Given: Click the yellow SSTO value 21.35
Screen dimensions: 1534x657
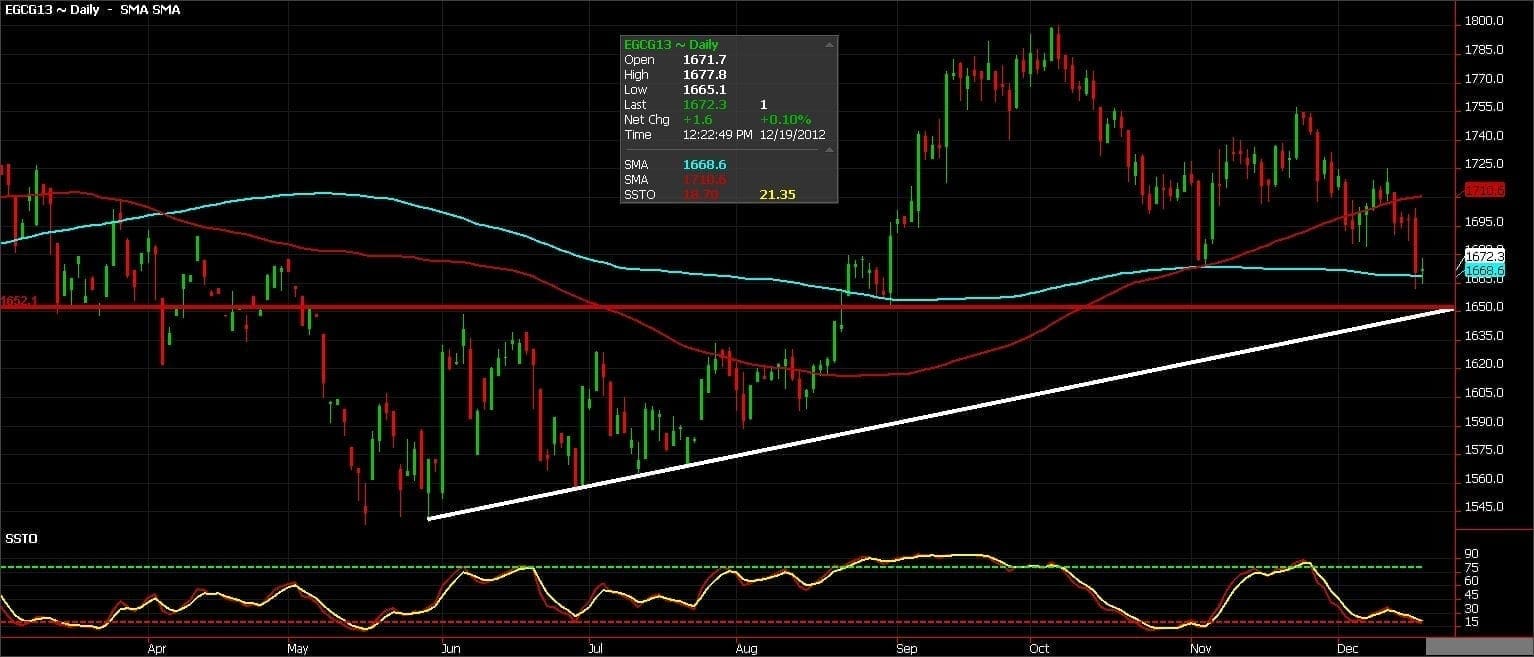Looking at the screenshot, I should click(777, 194).
